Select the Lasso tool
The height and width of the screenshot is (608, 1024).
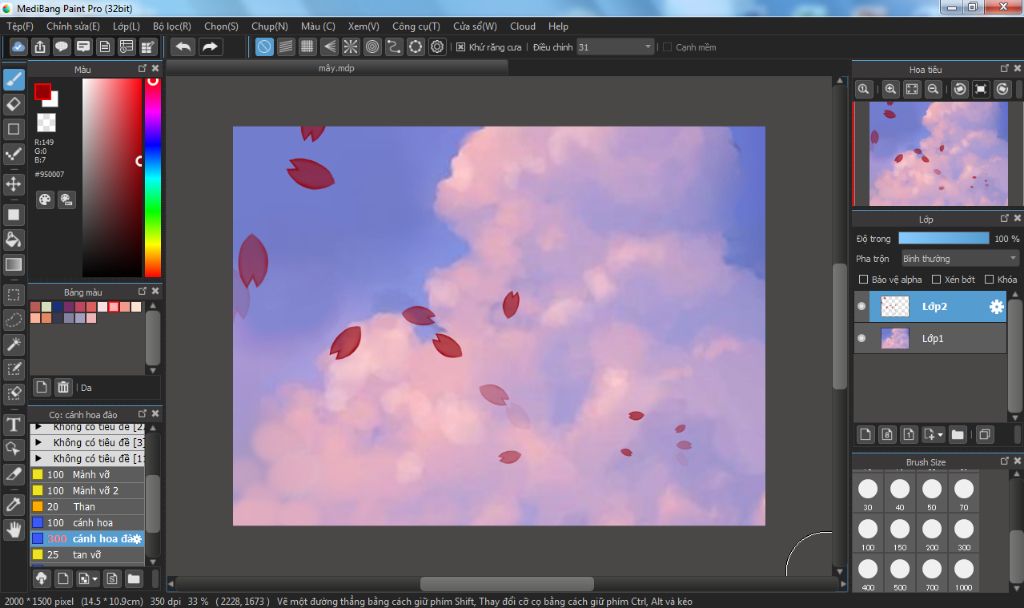(x=14, y=320)
